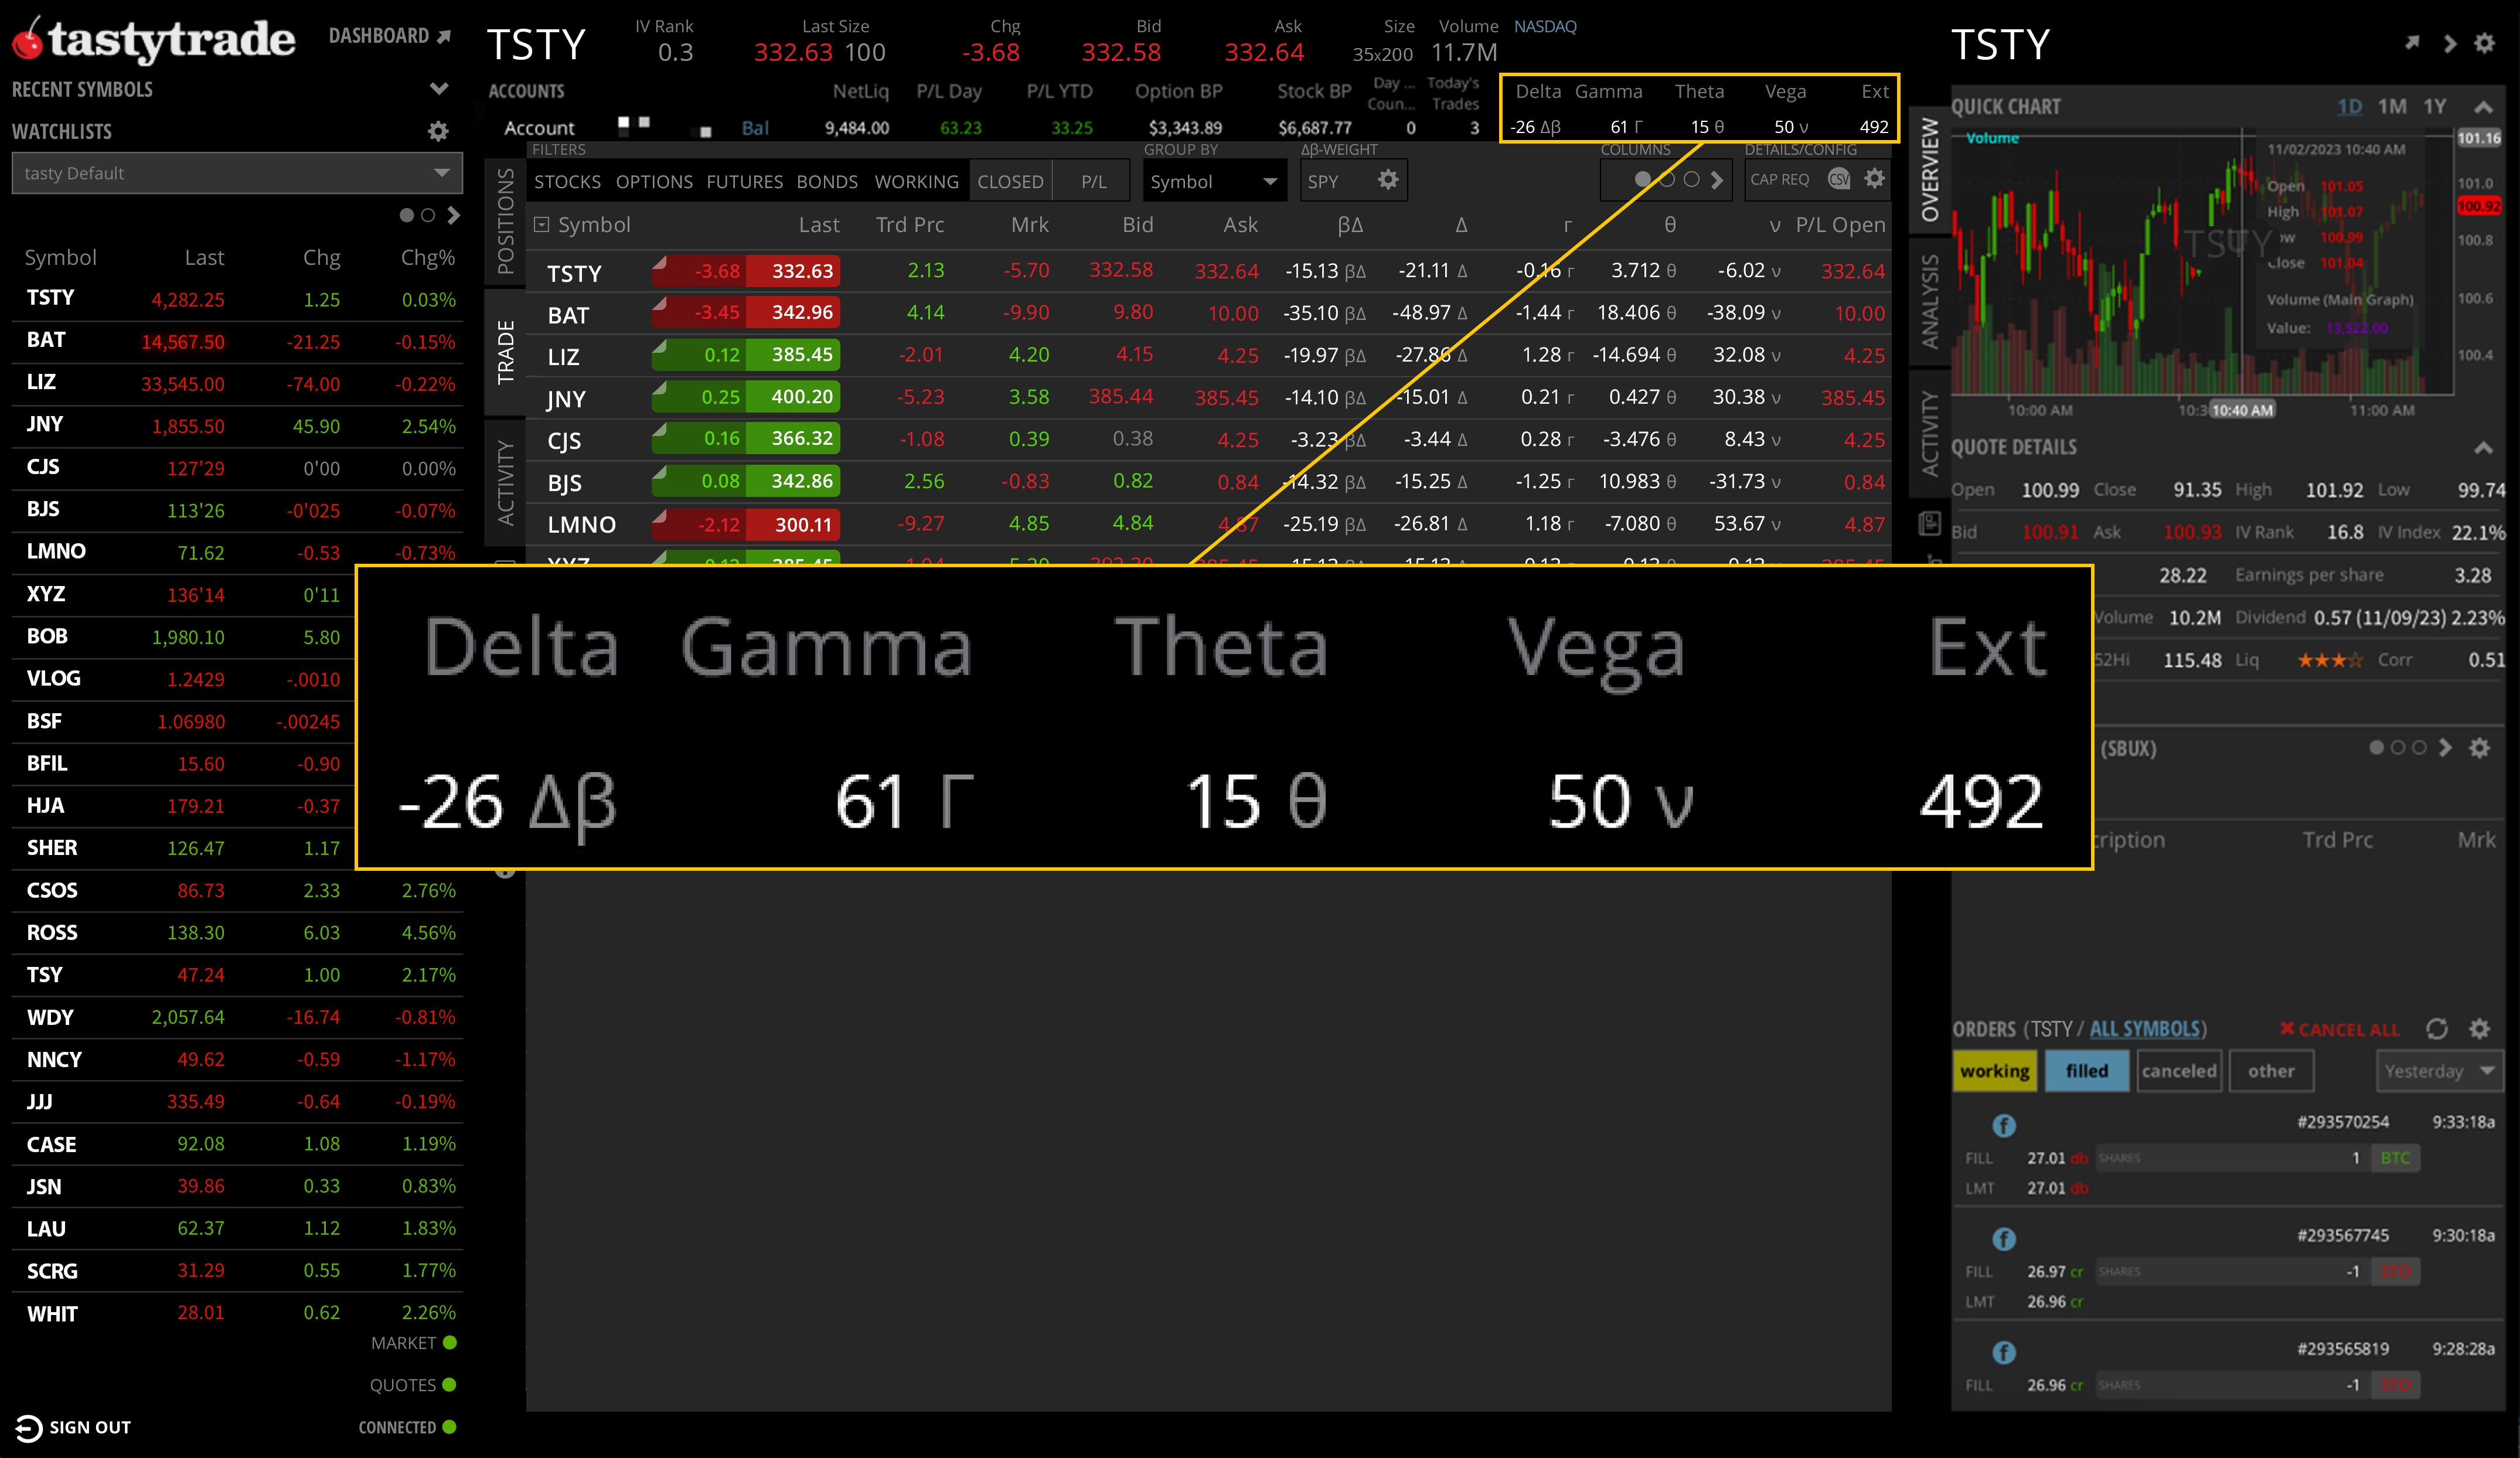This screenshot has height=1458, width=2520.
Task: Pin the TSTY quote panel
Action: 2412,42
